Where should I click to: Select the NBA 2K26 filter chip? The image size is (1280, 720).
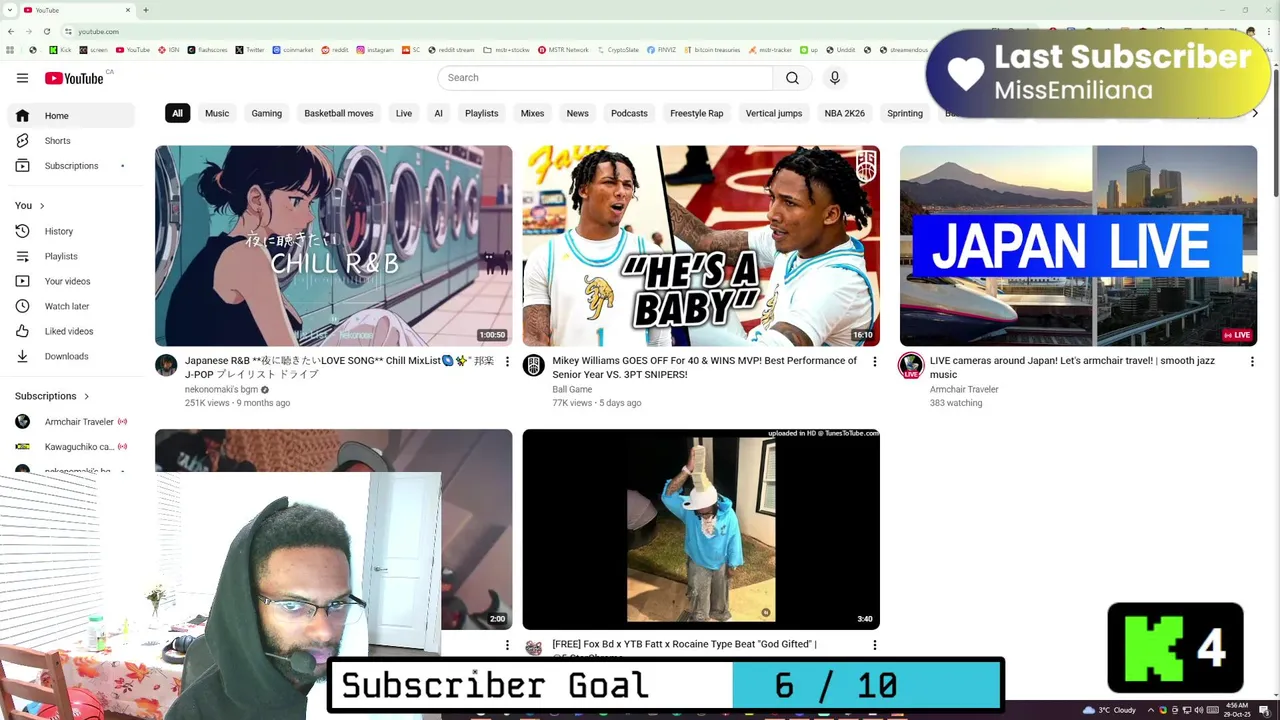[845, 113]
